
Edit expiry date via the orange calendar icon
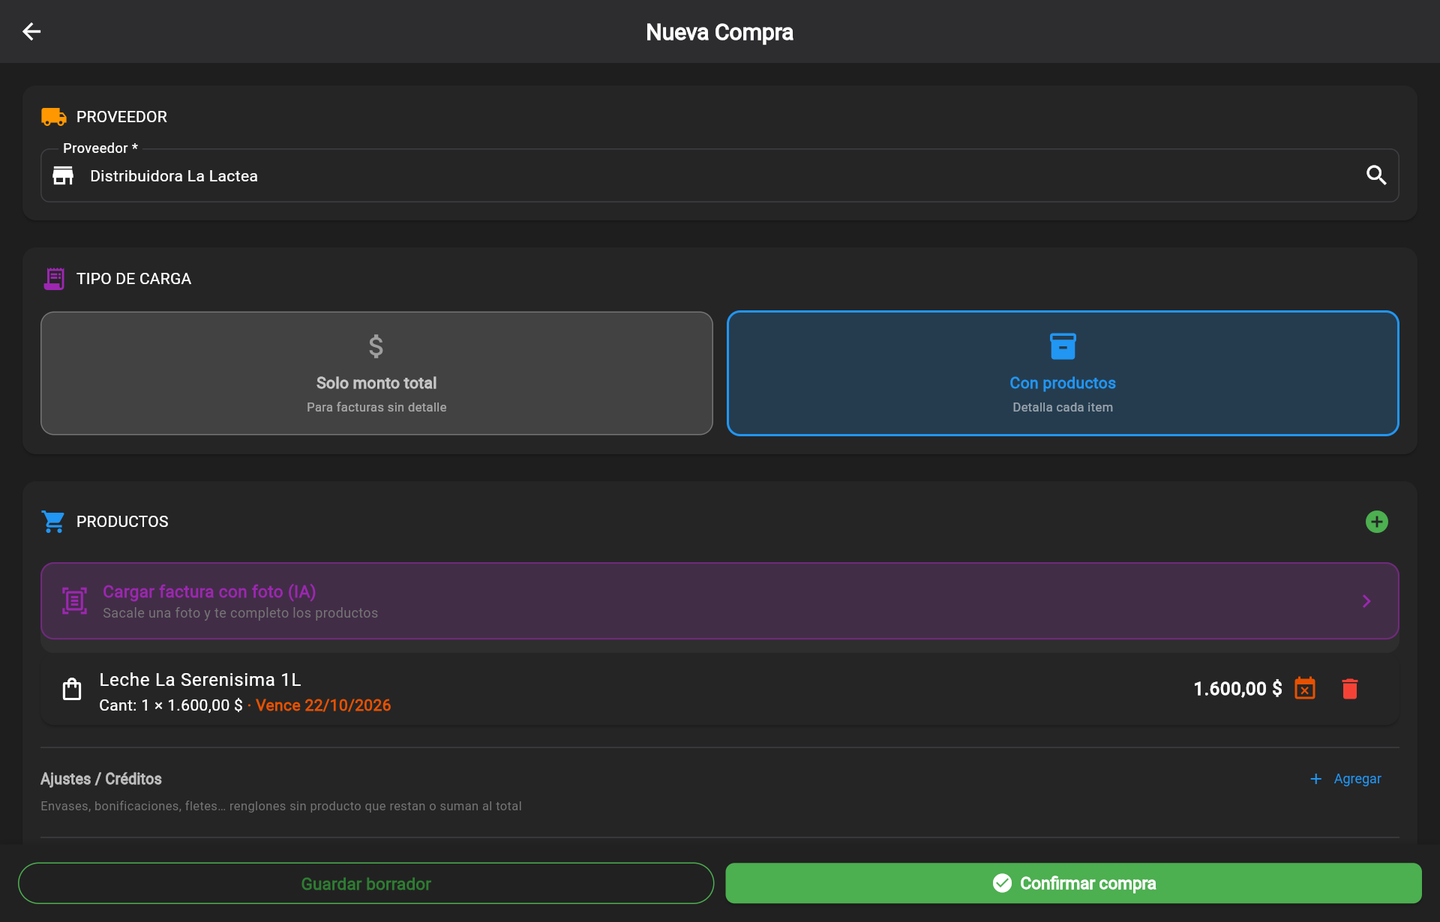pyautogui.click(x=1305, y=689)
